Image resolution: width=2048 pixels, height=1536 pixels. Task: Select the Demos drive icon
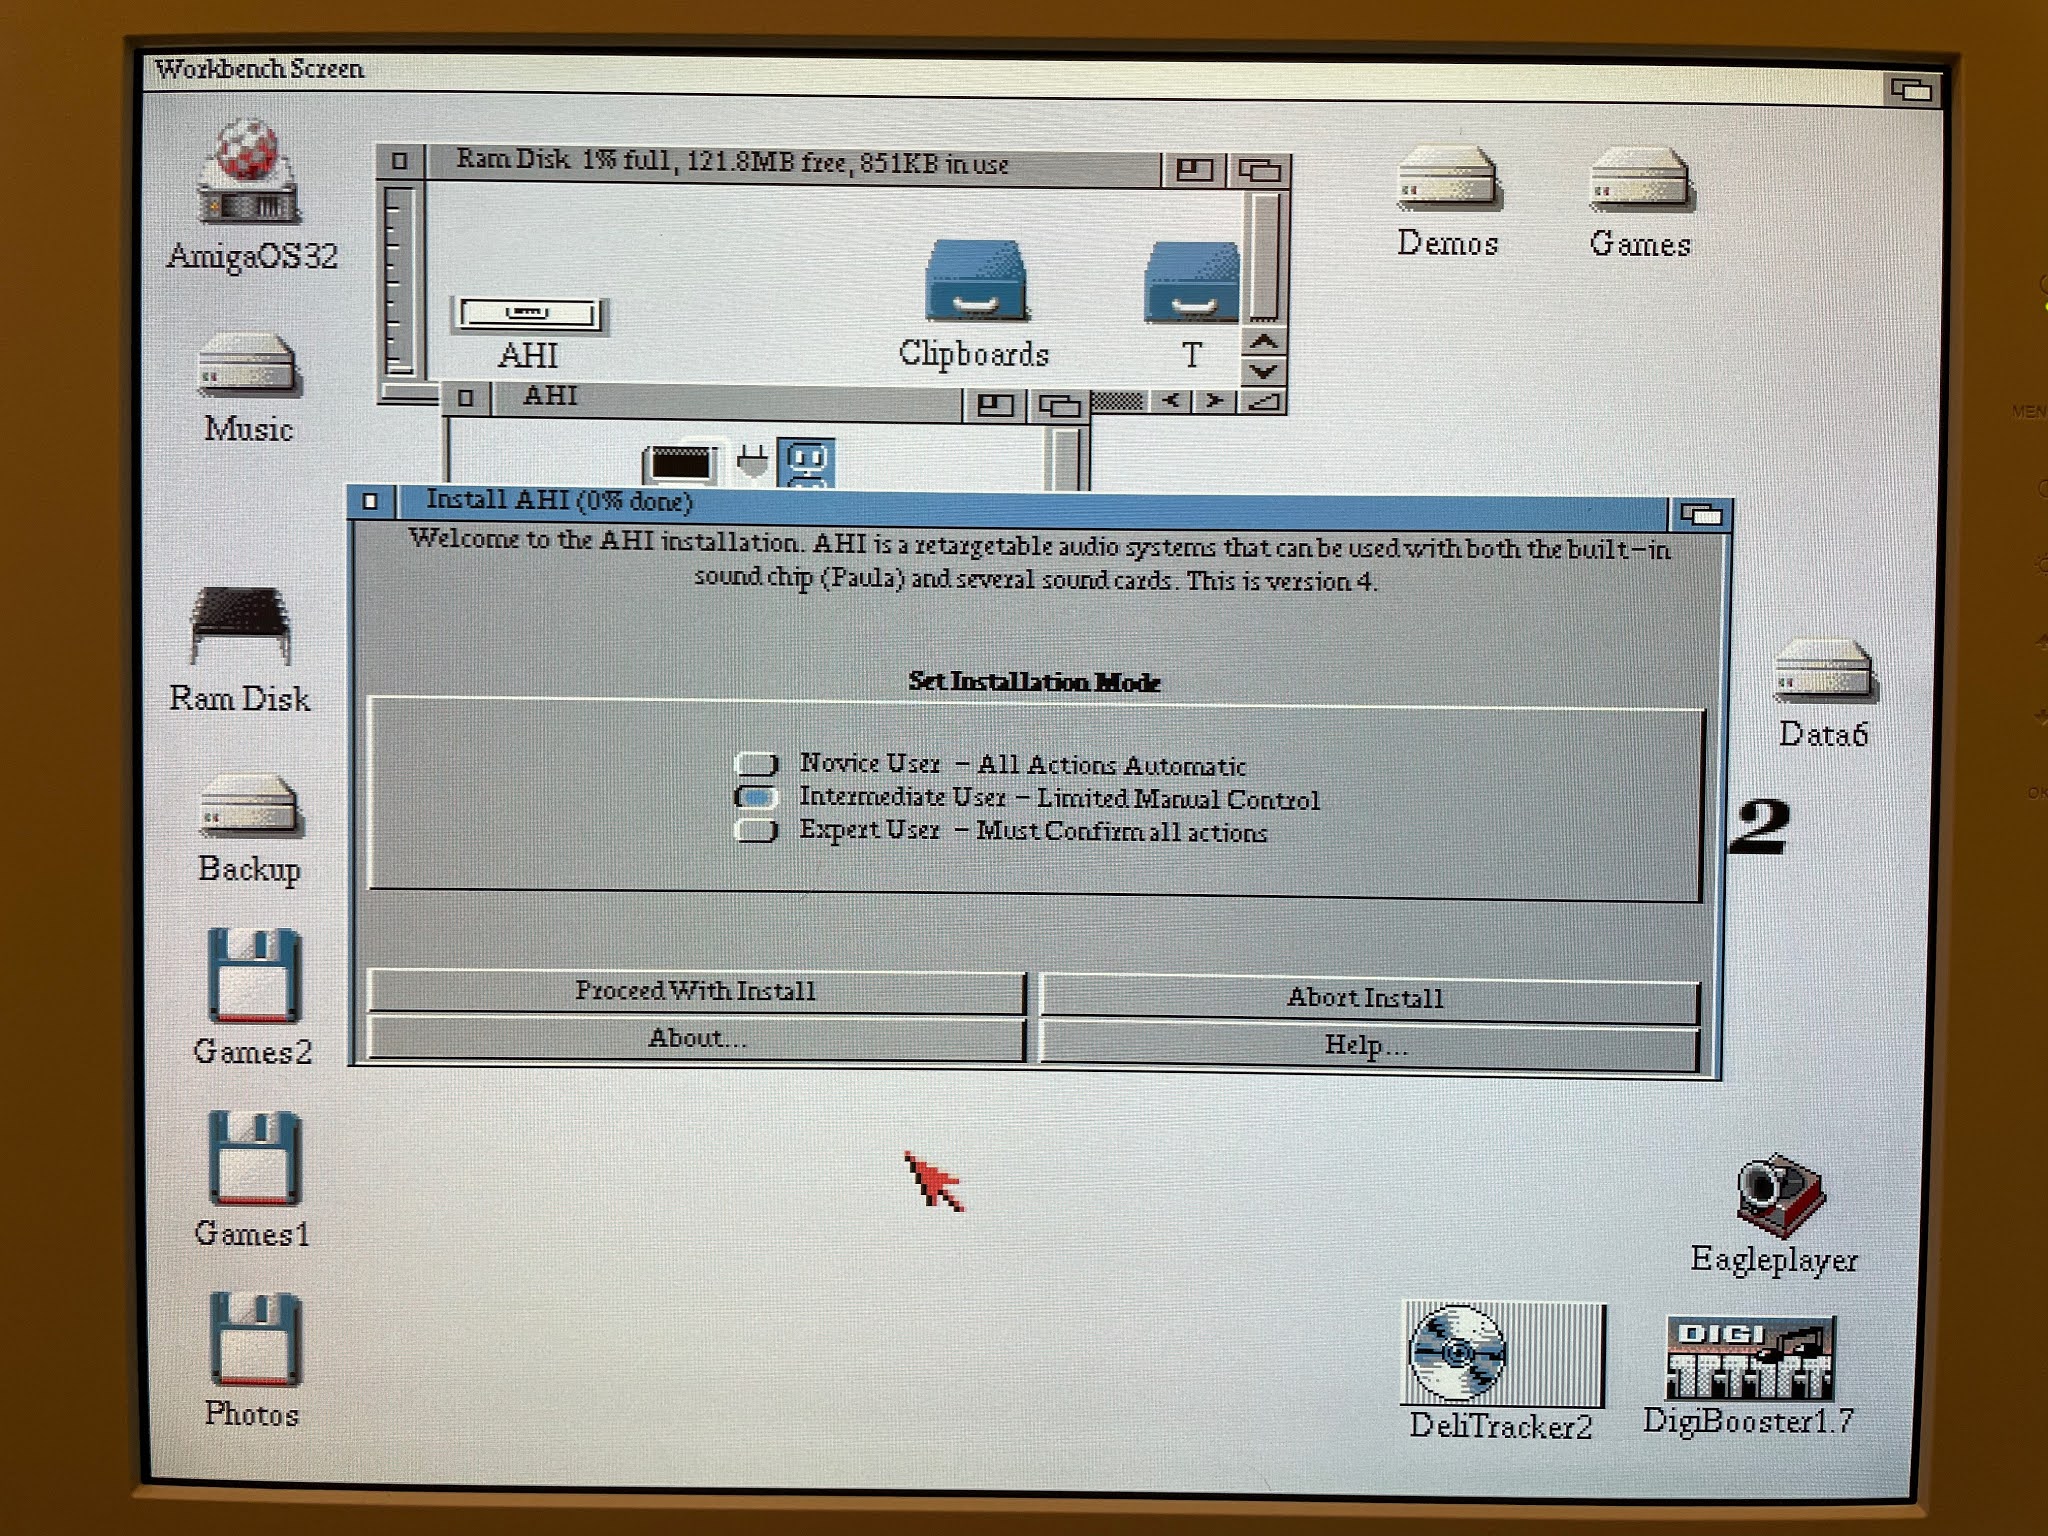coord(1448,178)
